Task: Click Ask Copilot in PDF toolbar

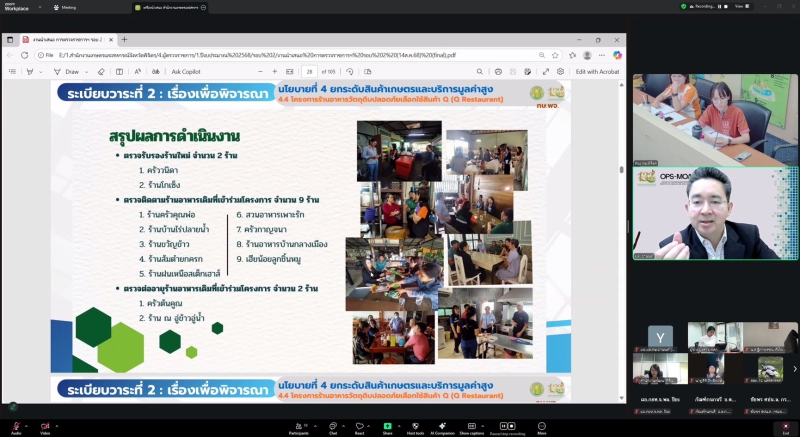Action: coord(186,72)
